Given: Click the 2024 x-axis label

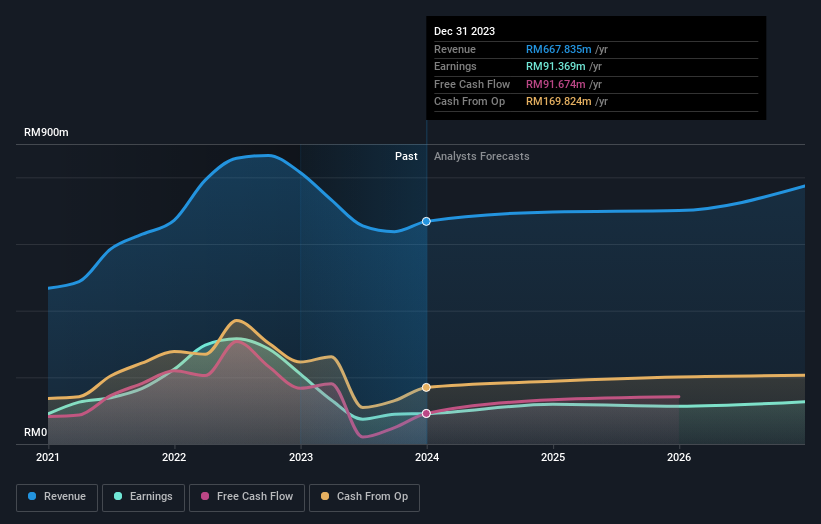Looking at the screenshot, I should (x=427, y=457).
